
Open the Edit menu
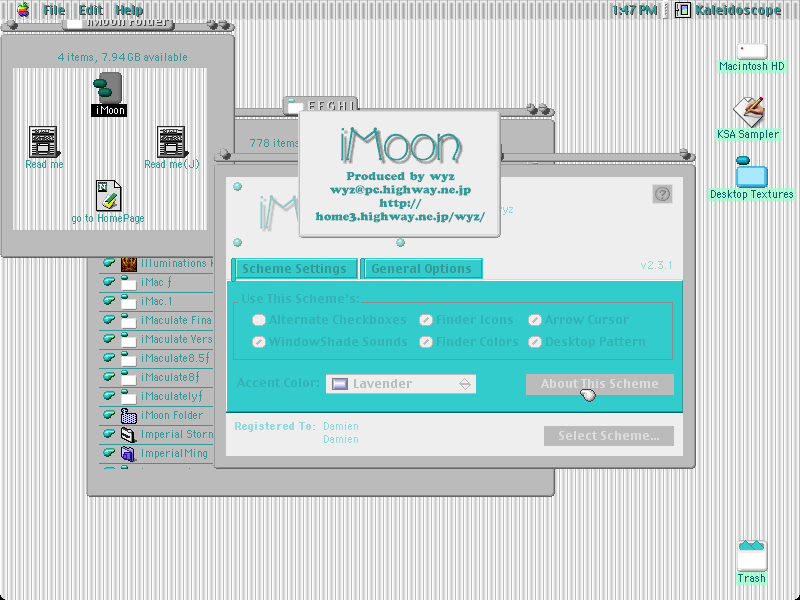[x=90, y=10]
